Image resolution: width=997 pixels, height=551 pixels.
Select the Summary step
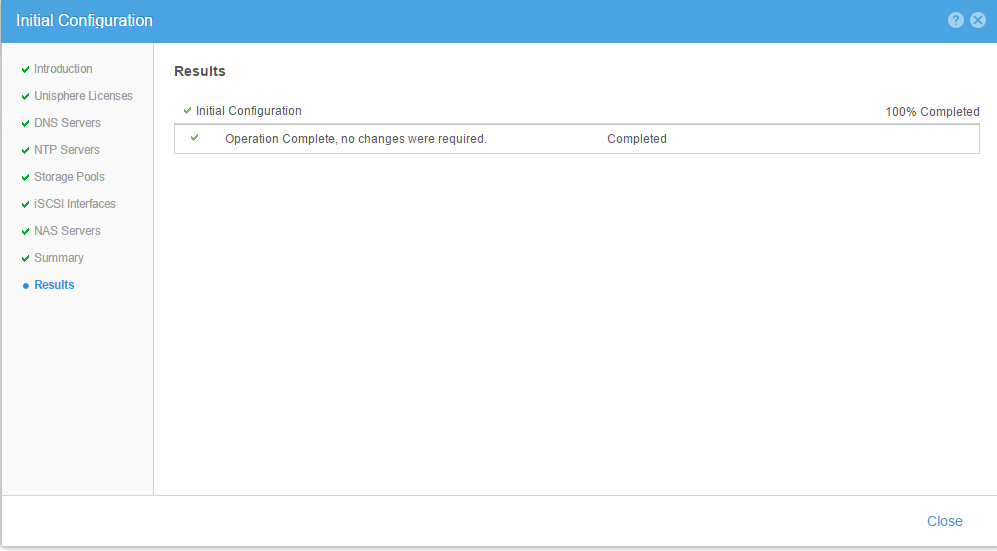(x=58, y=258)
